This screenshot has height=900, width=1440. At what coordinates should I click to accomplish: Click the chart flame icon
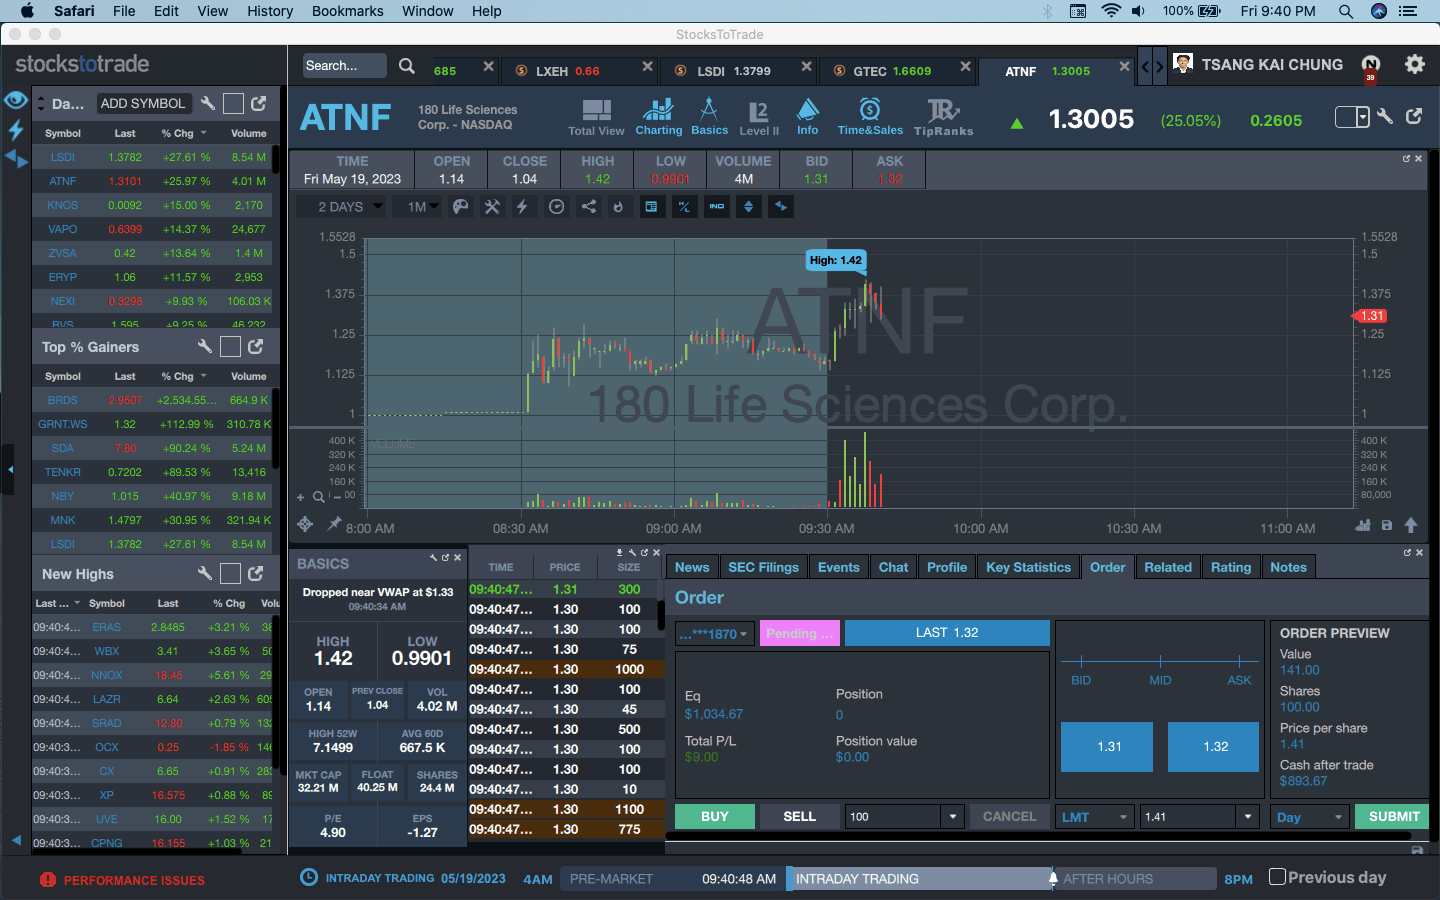tap(618, 207)
